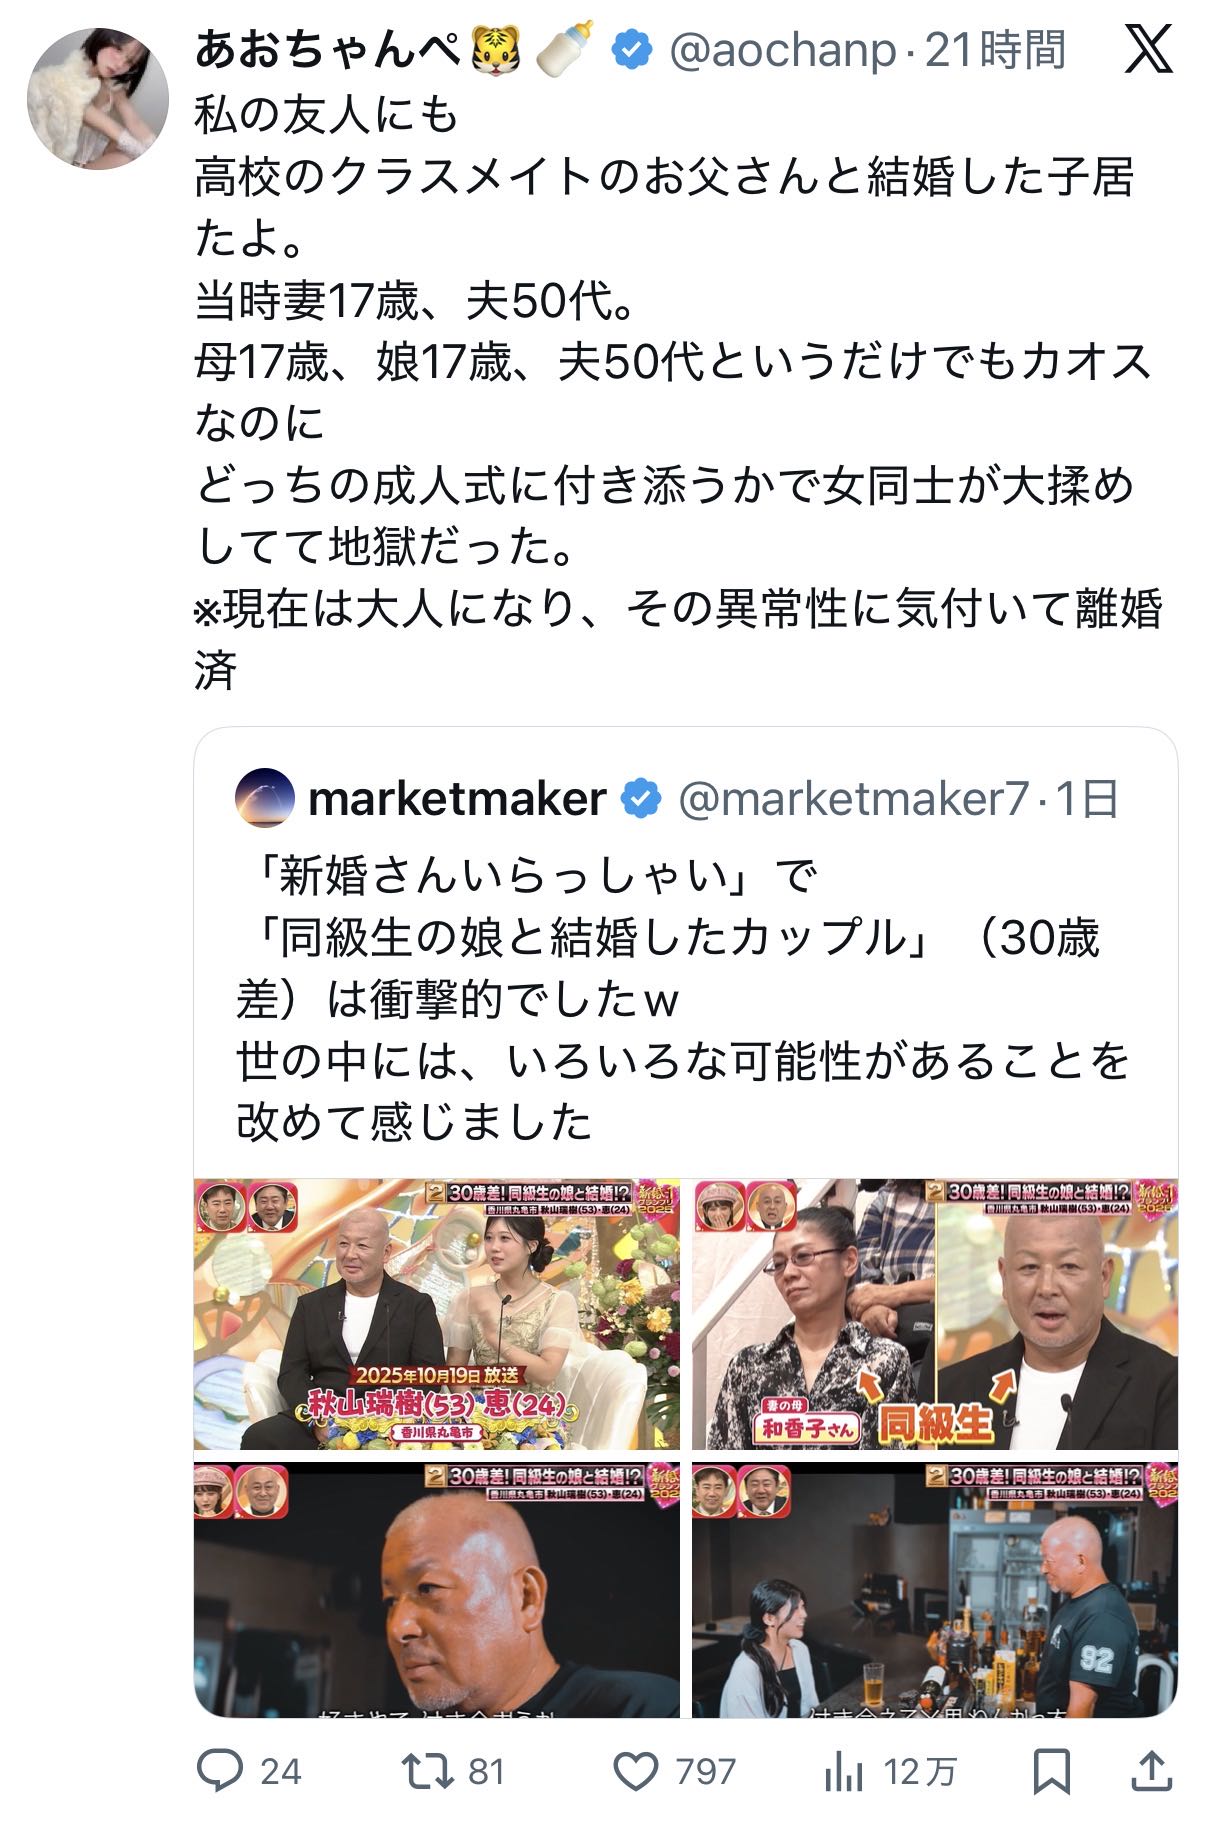
Task: Click the X logo icon
Action: coord(1148,48)
